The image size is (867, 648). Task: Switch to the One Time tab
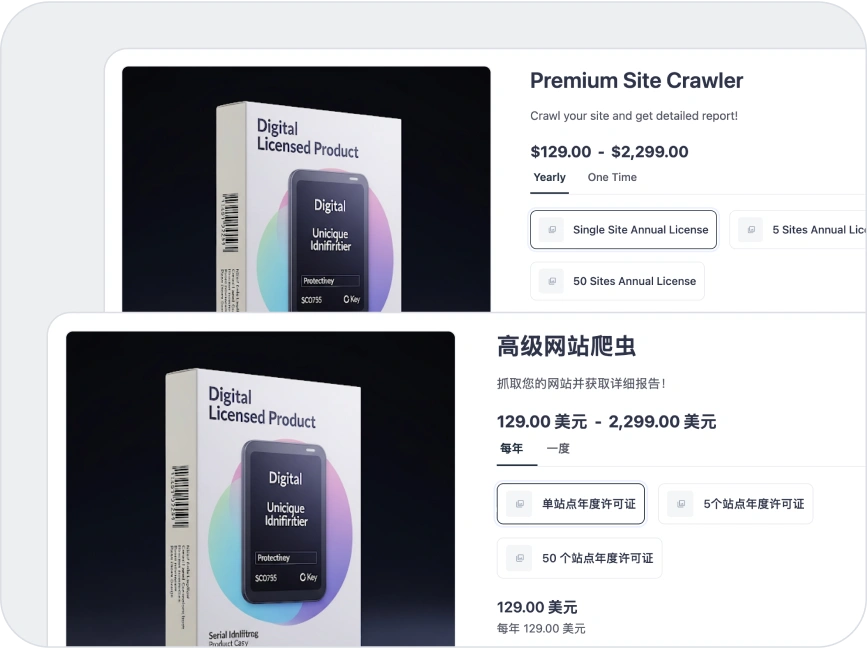[x=612, y=177]
